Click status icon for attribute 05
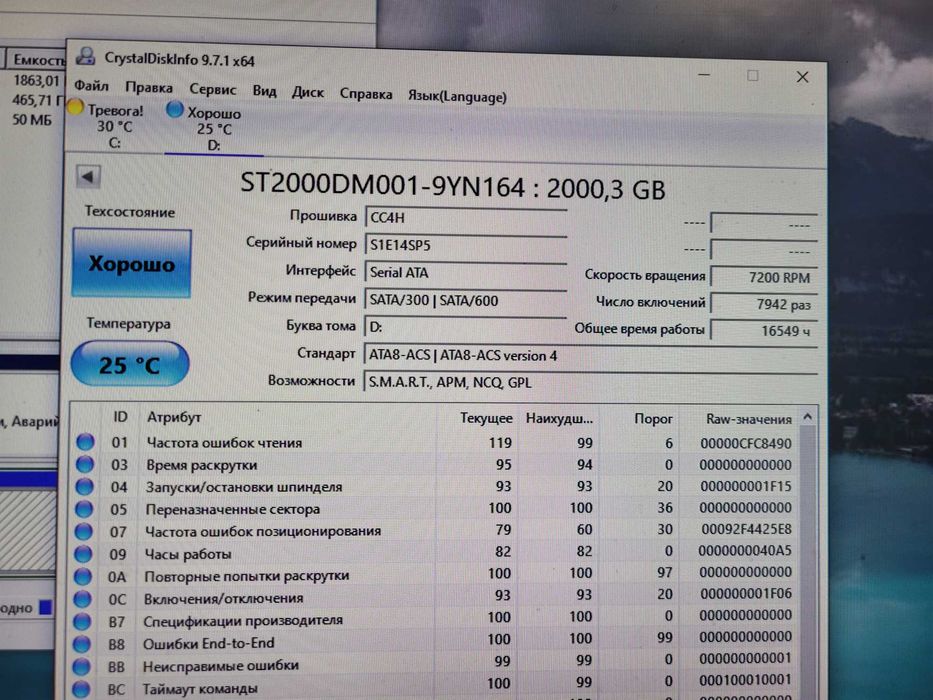933x700 pixels. (x=84, y=509)
